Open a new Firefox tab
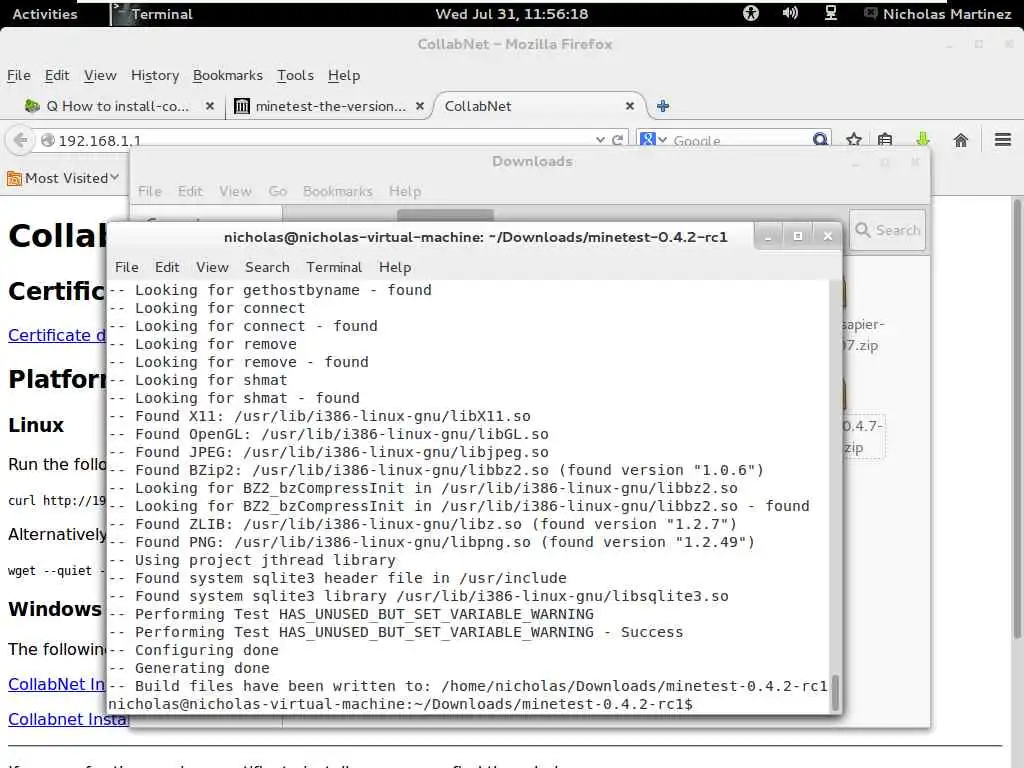This screenshot has height=768, width=1024. click(663, 106)
